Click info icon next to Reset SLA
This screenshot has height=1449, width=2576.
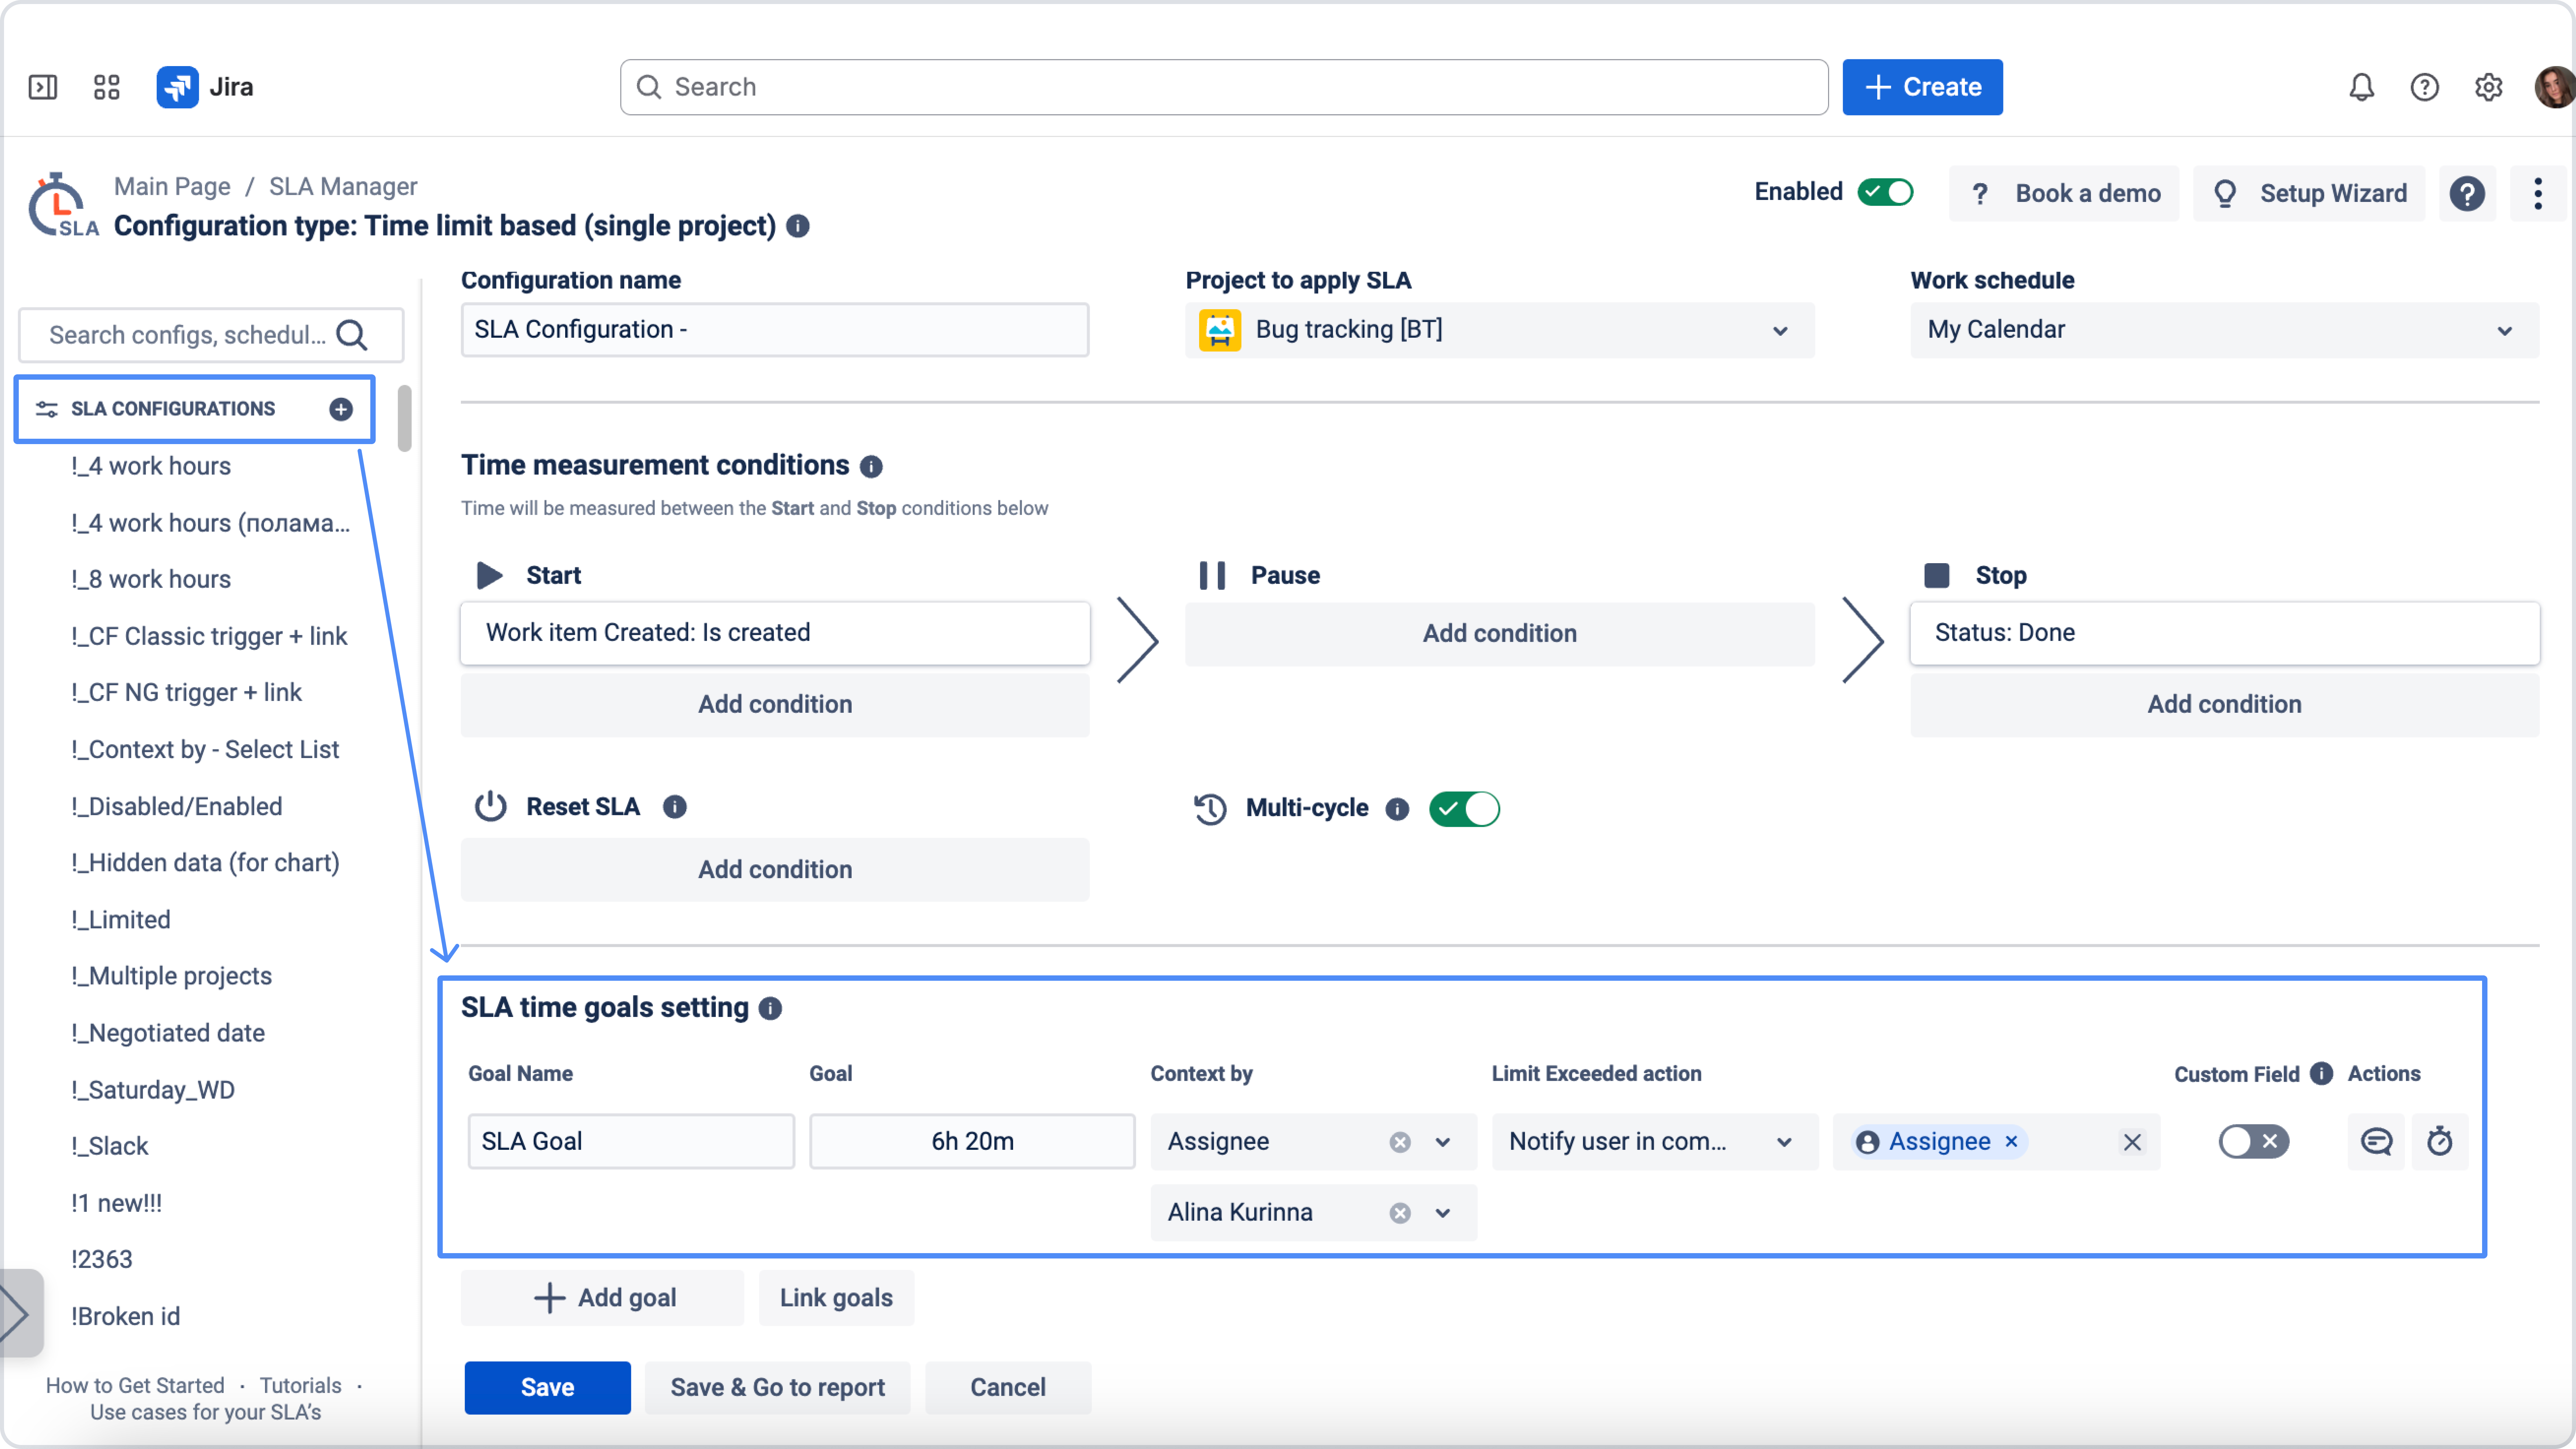(675, 807)
